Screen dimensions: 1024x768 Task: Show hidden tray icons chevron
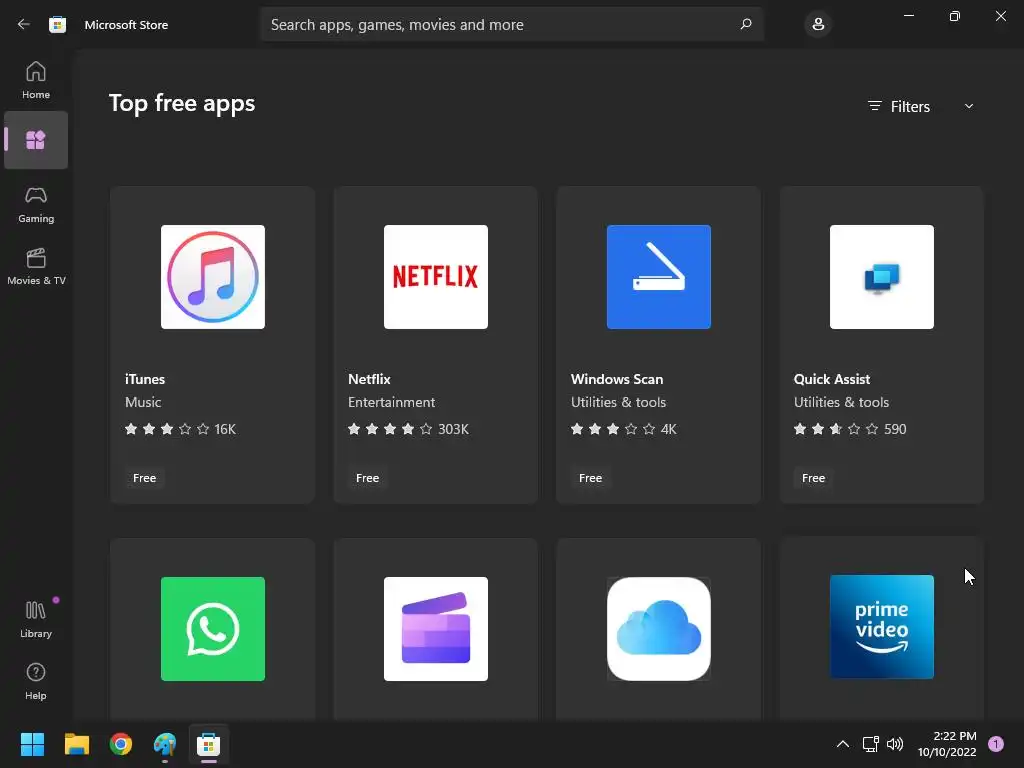pos(843,744)
